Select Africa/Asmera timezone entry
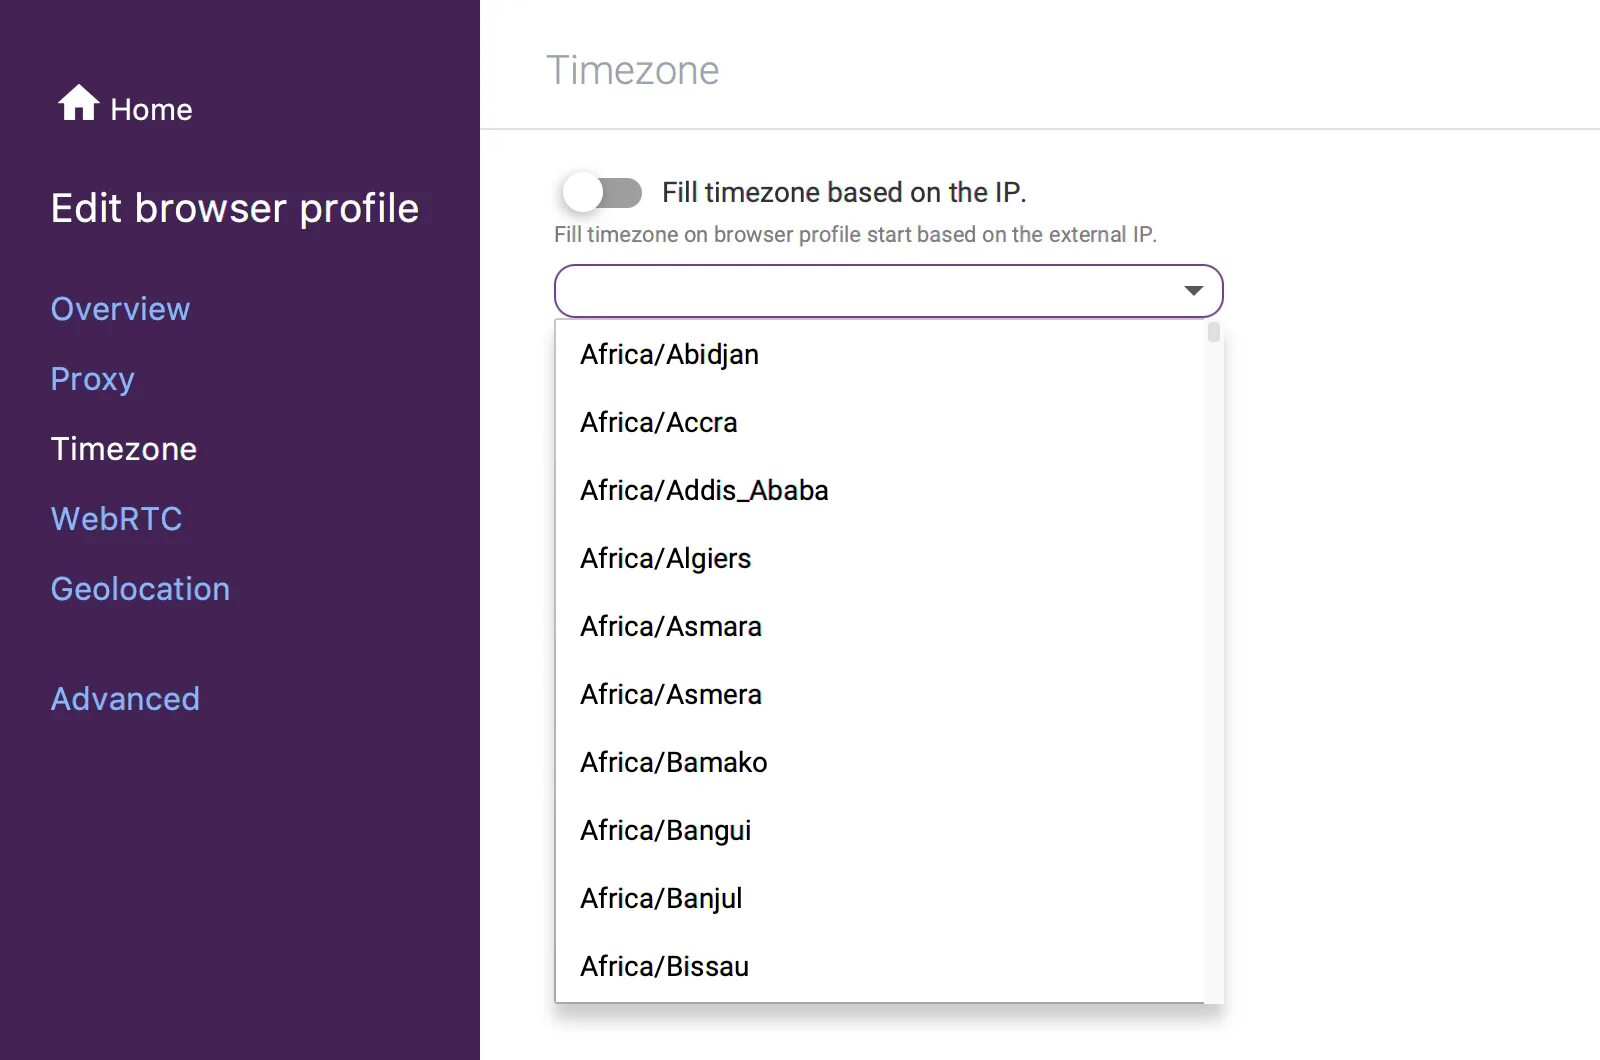Screen dimensions: 1600x1060 [670, 695]
